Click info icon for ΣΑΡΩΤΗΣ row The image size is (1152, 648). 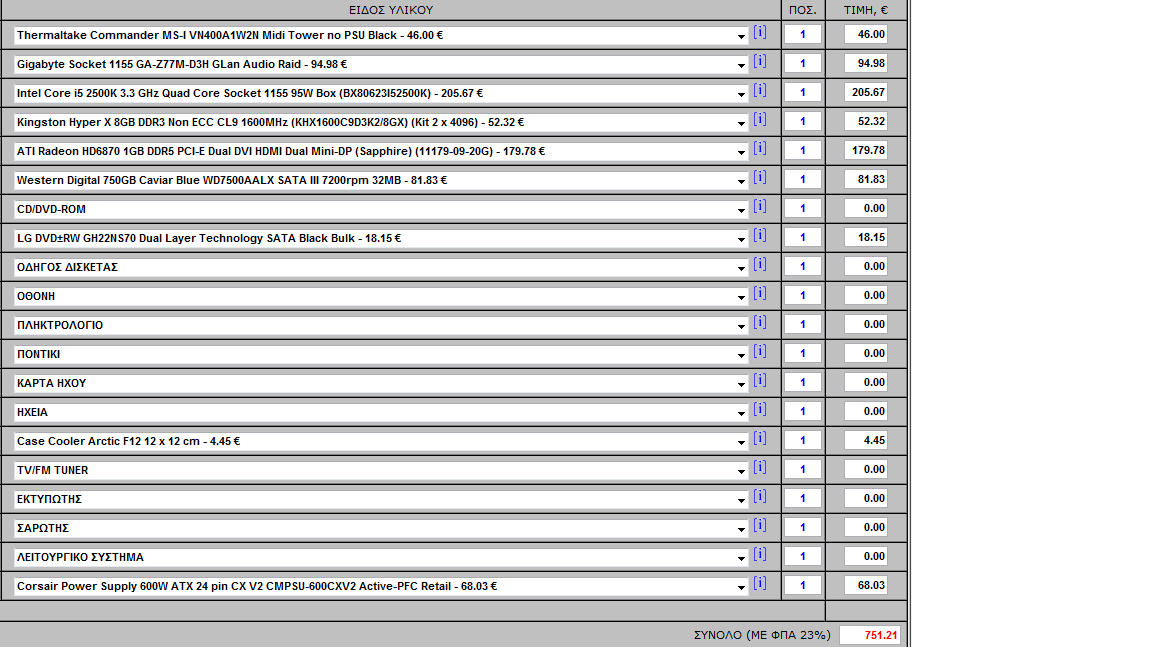760,526
